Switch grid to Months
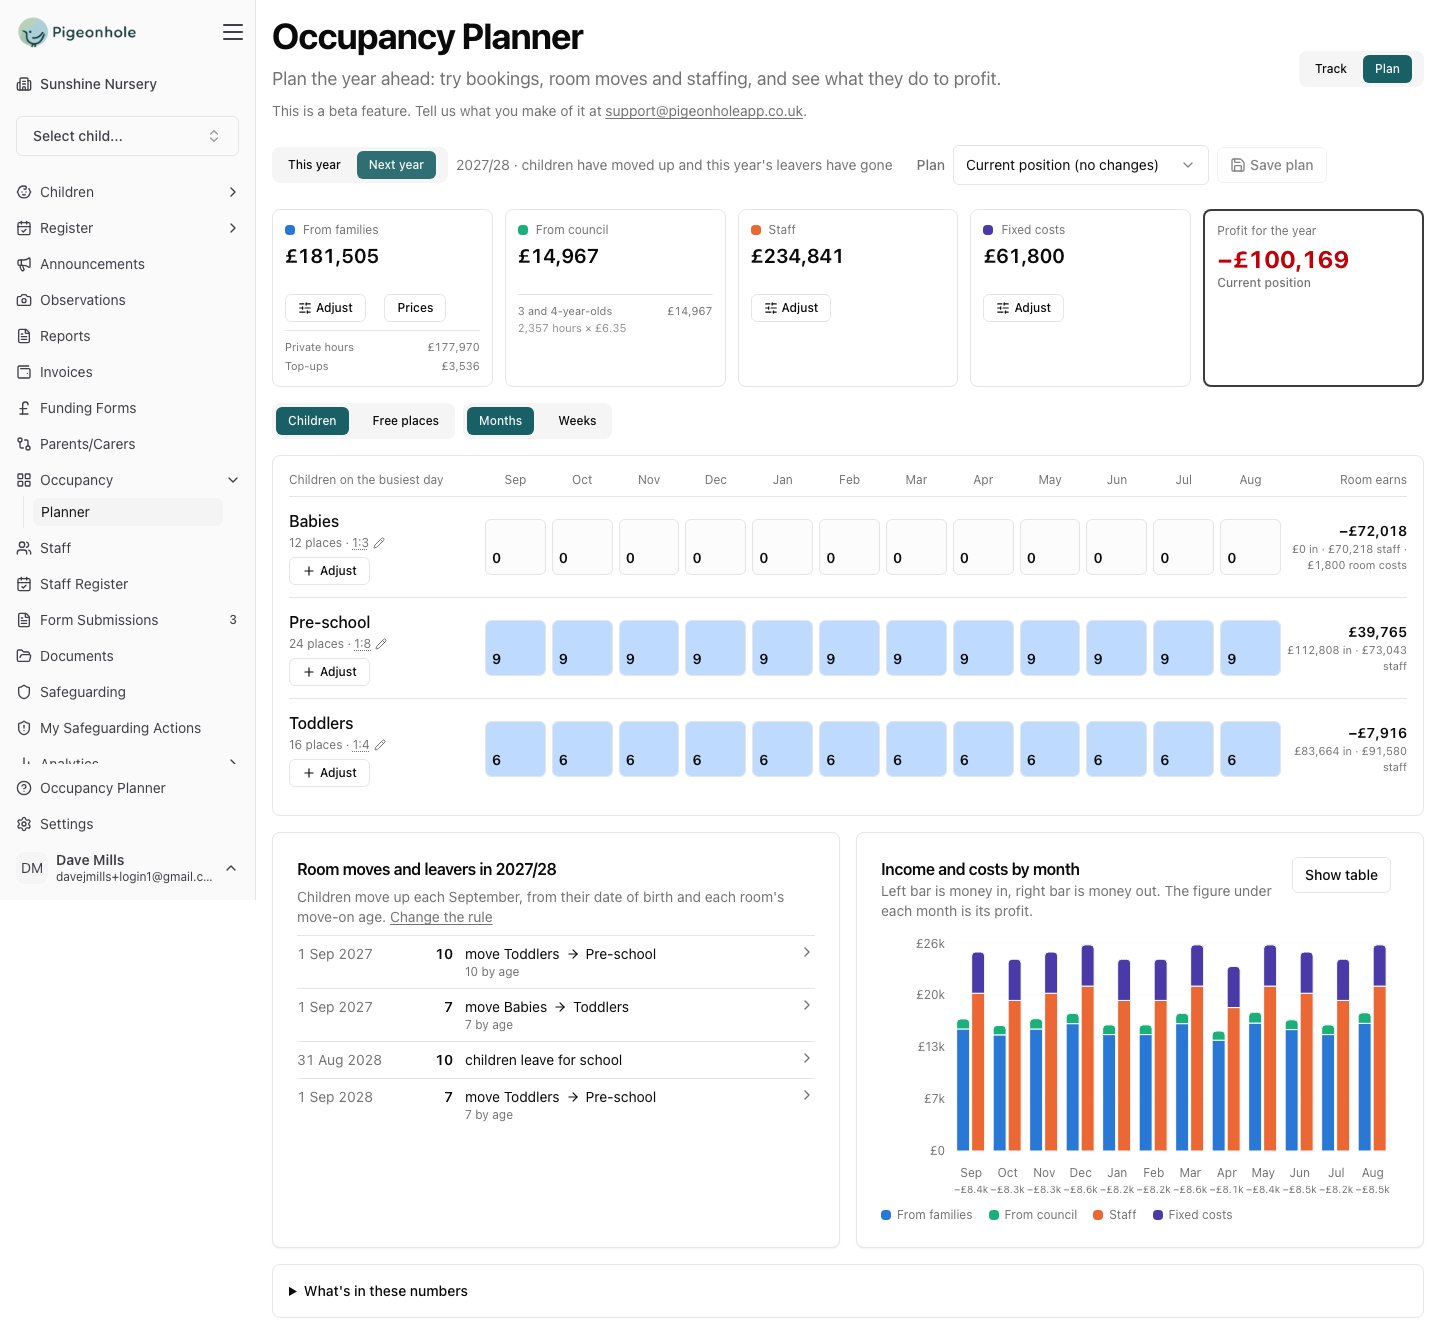 click(500, 421)
